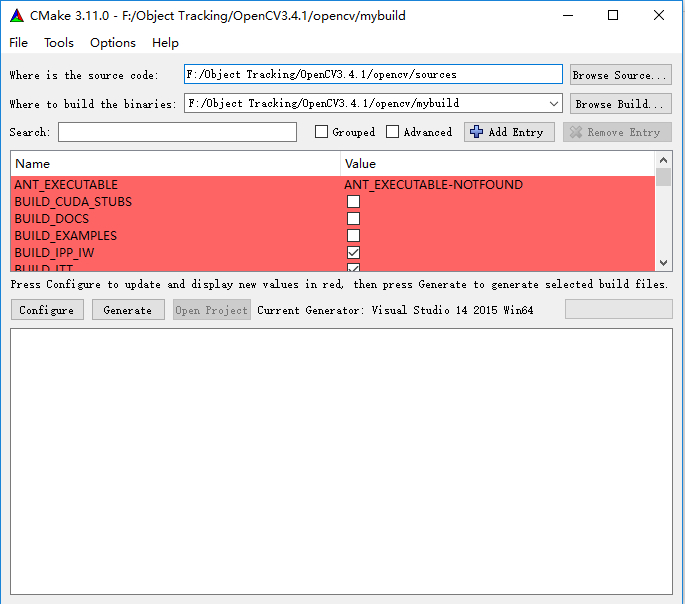Image resolution: width=685 pixels, height=604 pixels.
Task: Select the BUILD_CUDA_STUBS entry name
Action: pyautogui.click(x=73, y=202)
